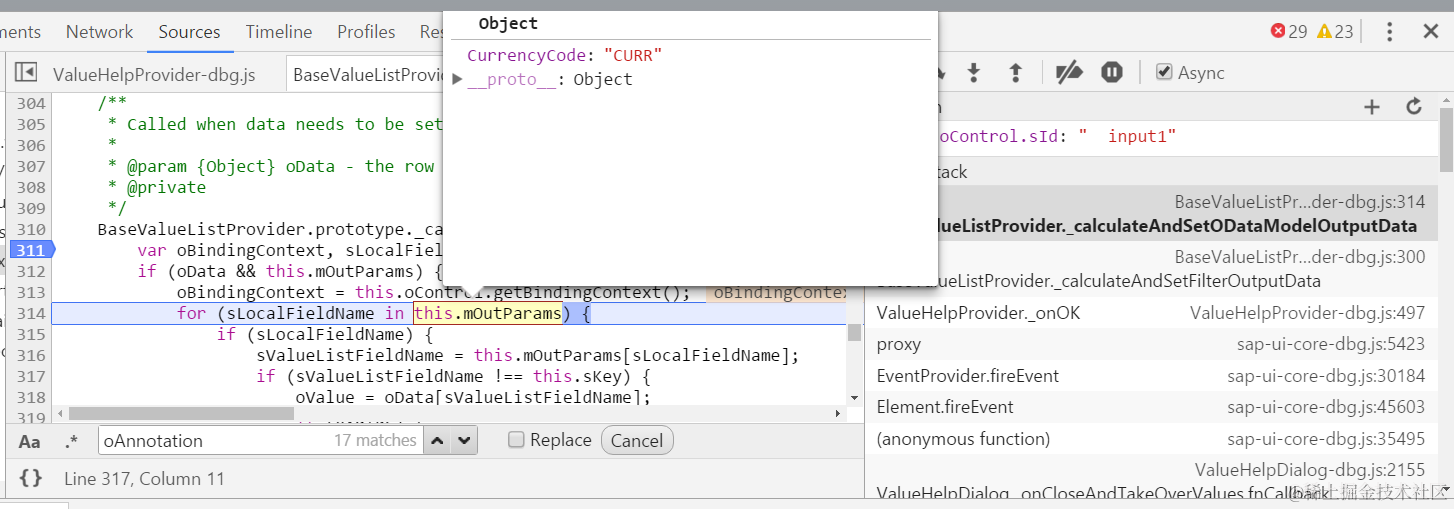Image resolution: width=1454 pixels, height=509 pixels.
Task: Click this.mOutParams highlighted in line 314
Action: coord(487,314)
